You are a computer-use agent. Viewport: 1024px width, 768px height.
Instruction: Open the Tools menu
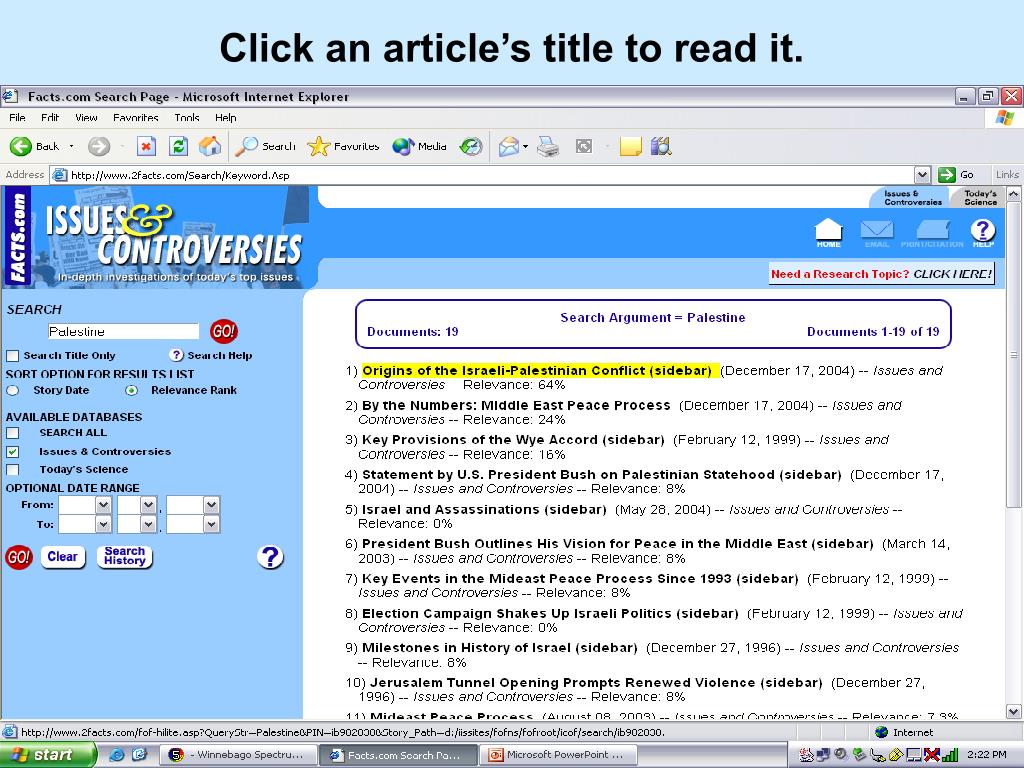tap(187, 118)
